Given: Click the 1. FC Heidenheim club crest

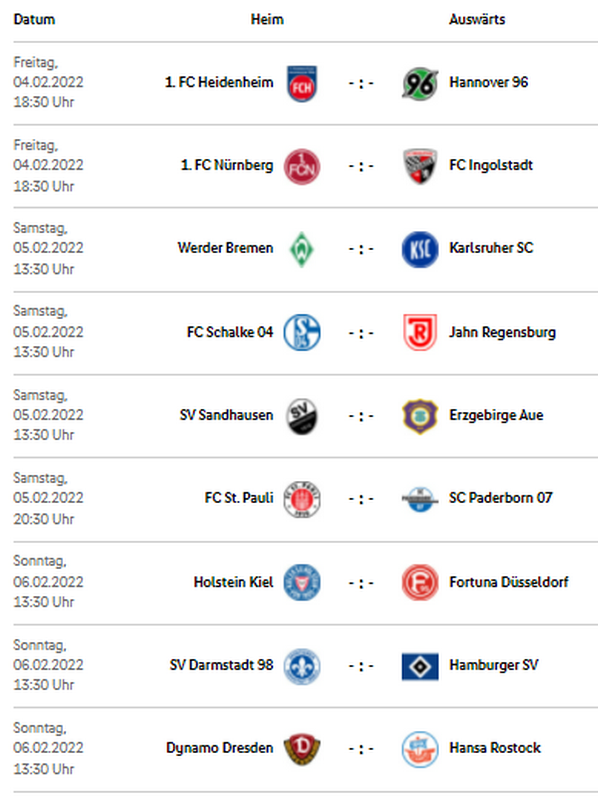Looking at the screenshot, I should pos(302,83).
